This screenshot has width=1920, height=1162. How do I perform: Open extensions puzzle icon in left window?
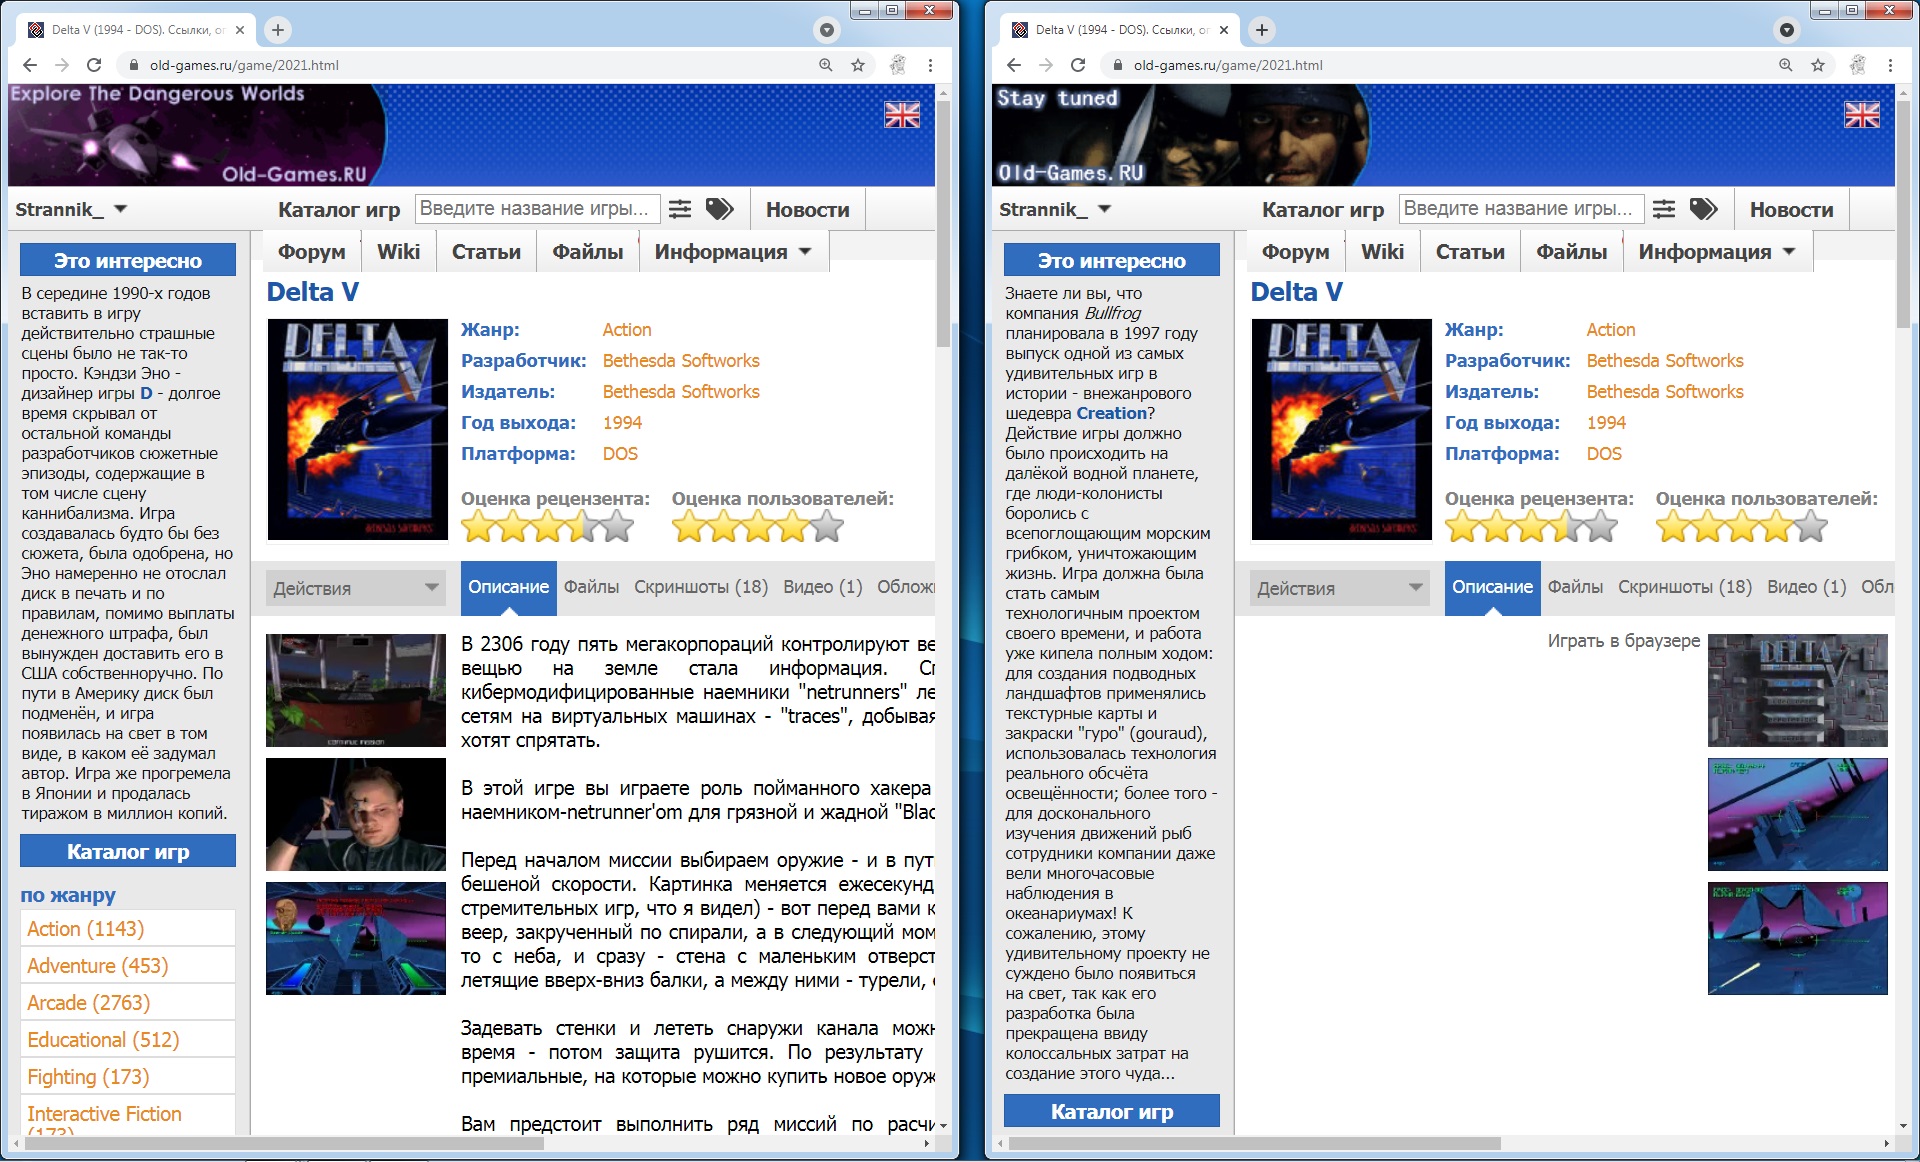[897, 65]
